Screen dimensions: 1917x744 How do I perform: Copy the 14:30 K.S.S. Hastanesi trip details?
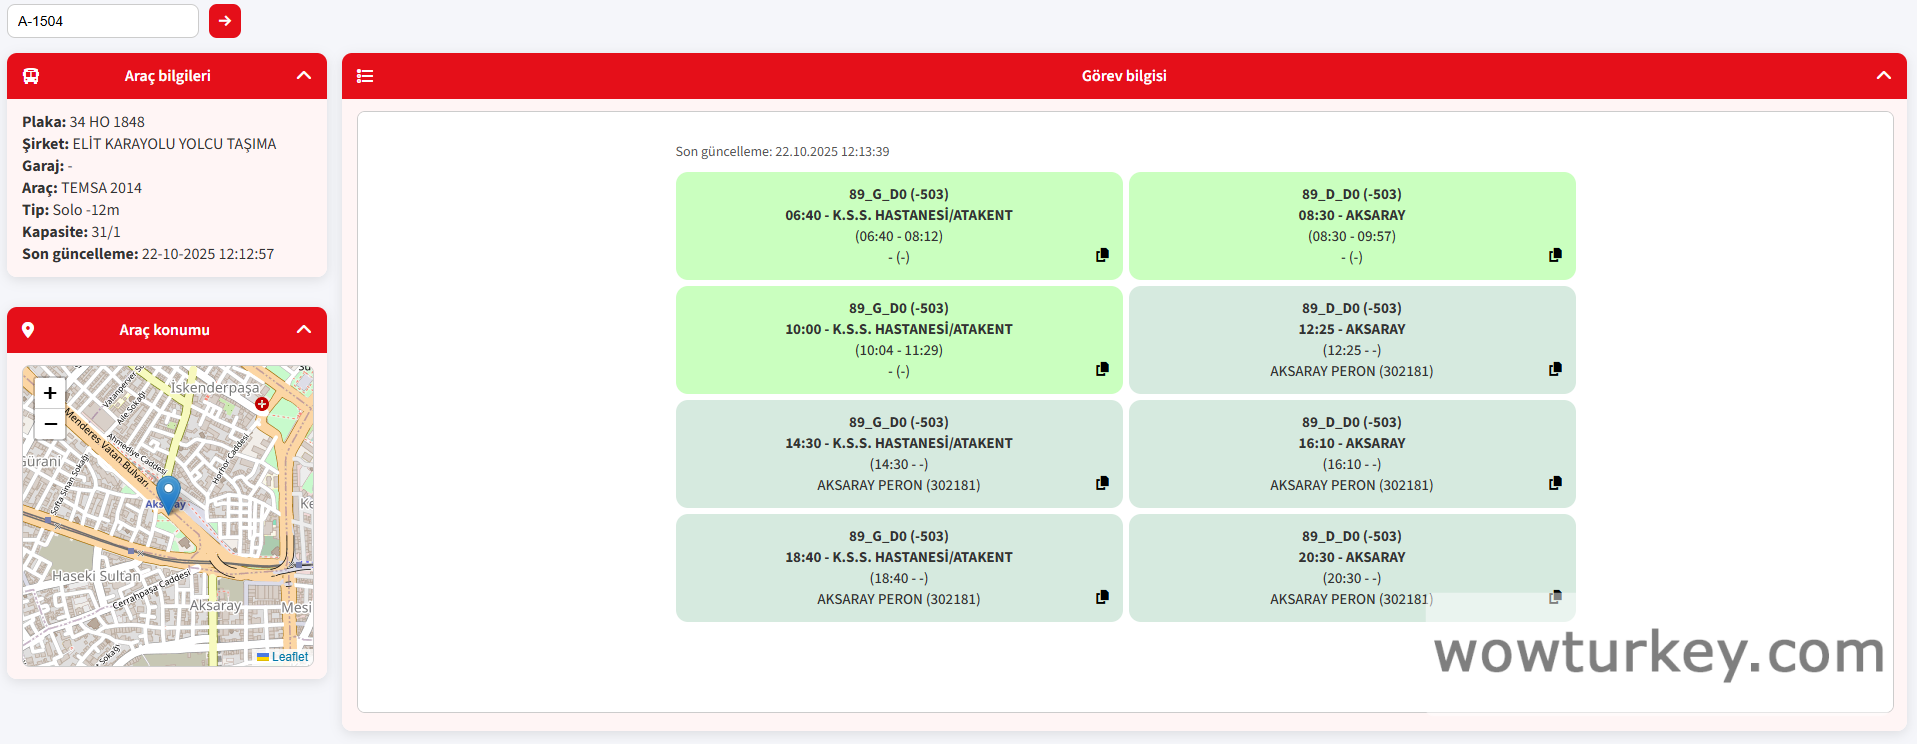tap(1102, 483)
